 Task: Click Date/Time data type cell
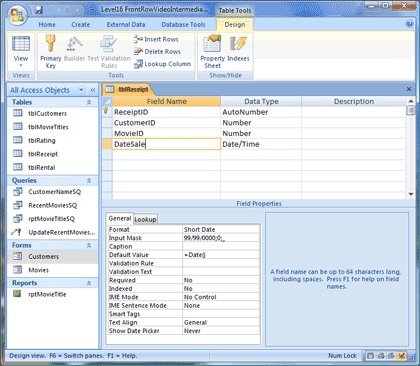pos(261,144)
